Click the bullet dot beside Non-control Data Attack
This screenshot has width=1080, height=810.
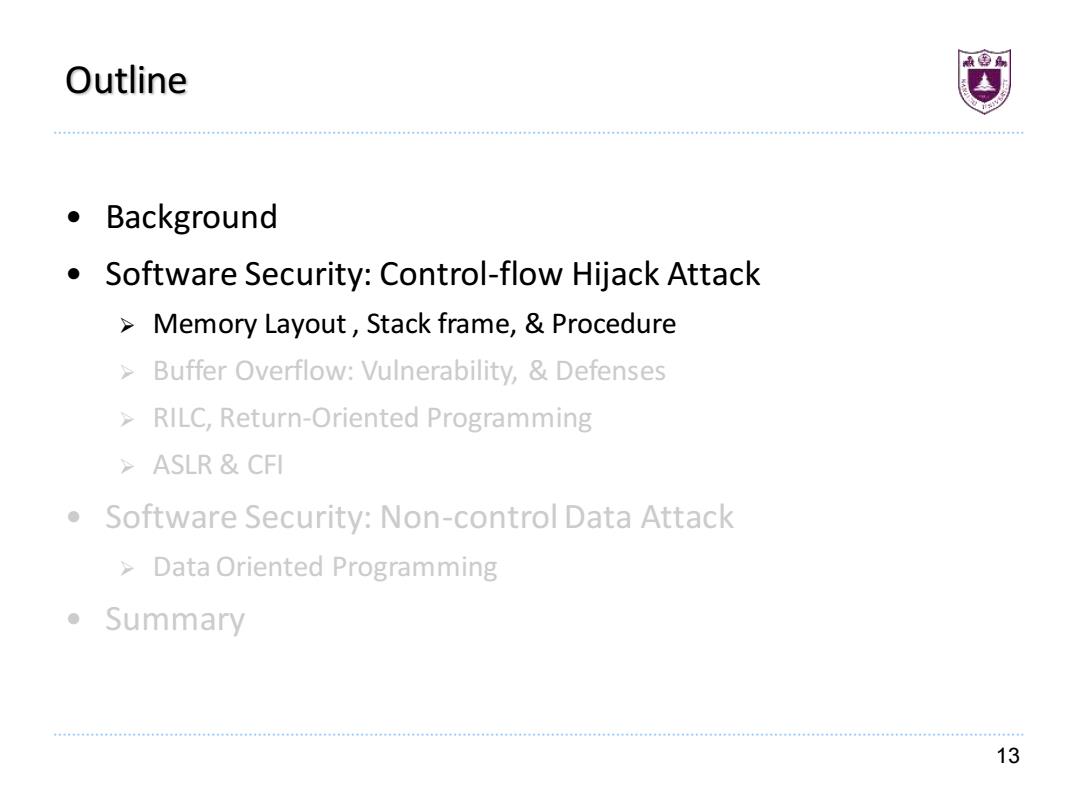coord(74,517)
